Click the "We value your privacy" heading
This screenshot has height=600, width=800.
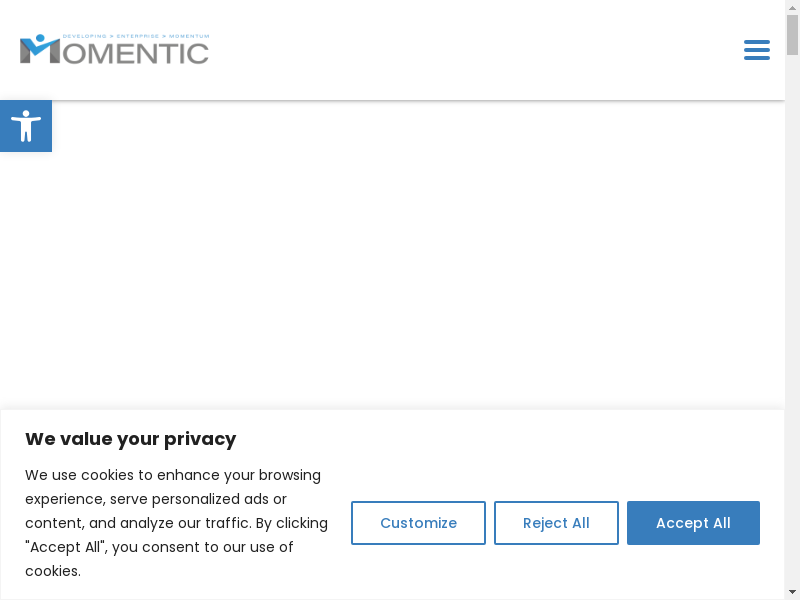click(130, 439)
